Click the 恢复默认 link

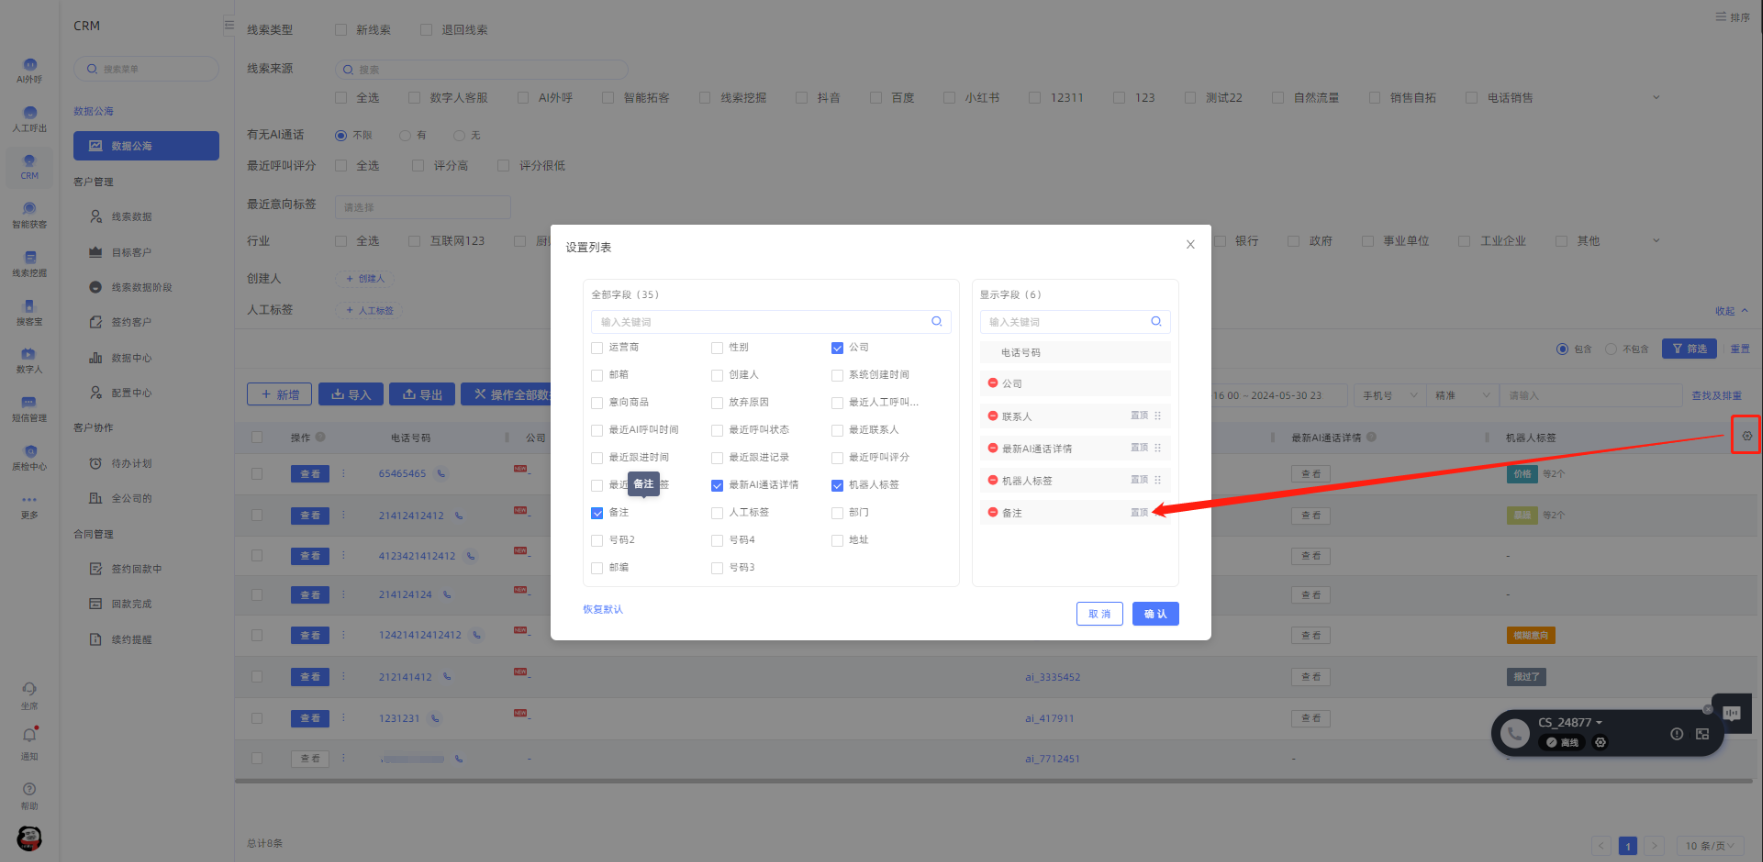click(603, 610)
